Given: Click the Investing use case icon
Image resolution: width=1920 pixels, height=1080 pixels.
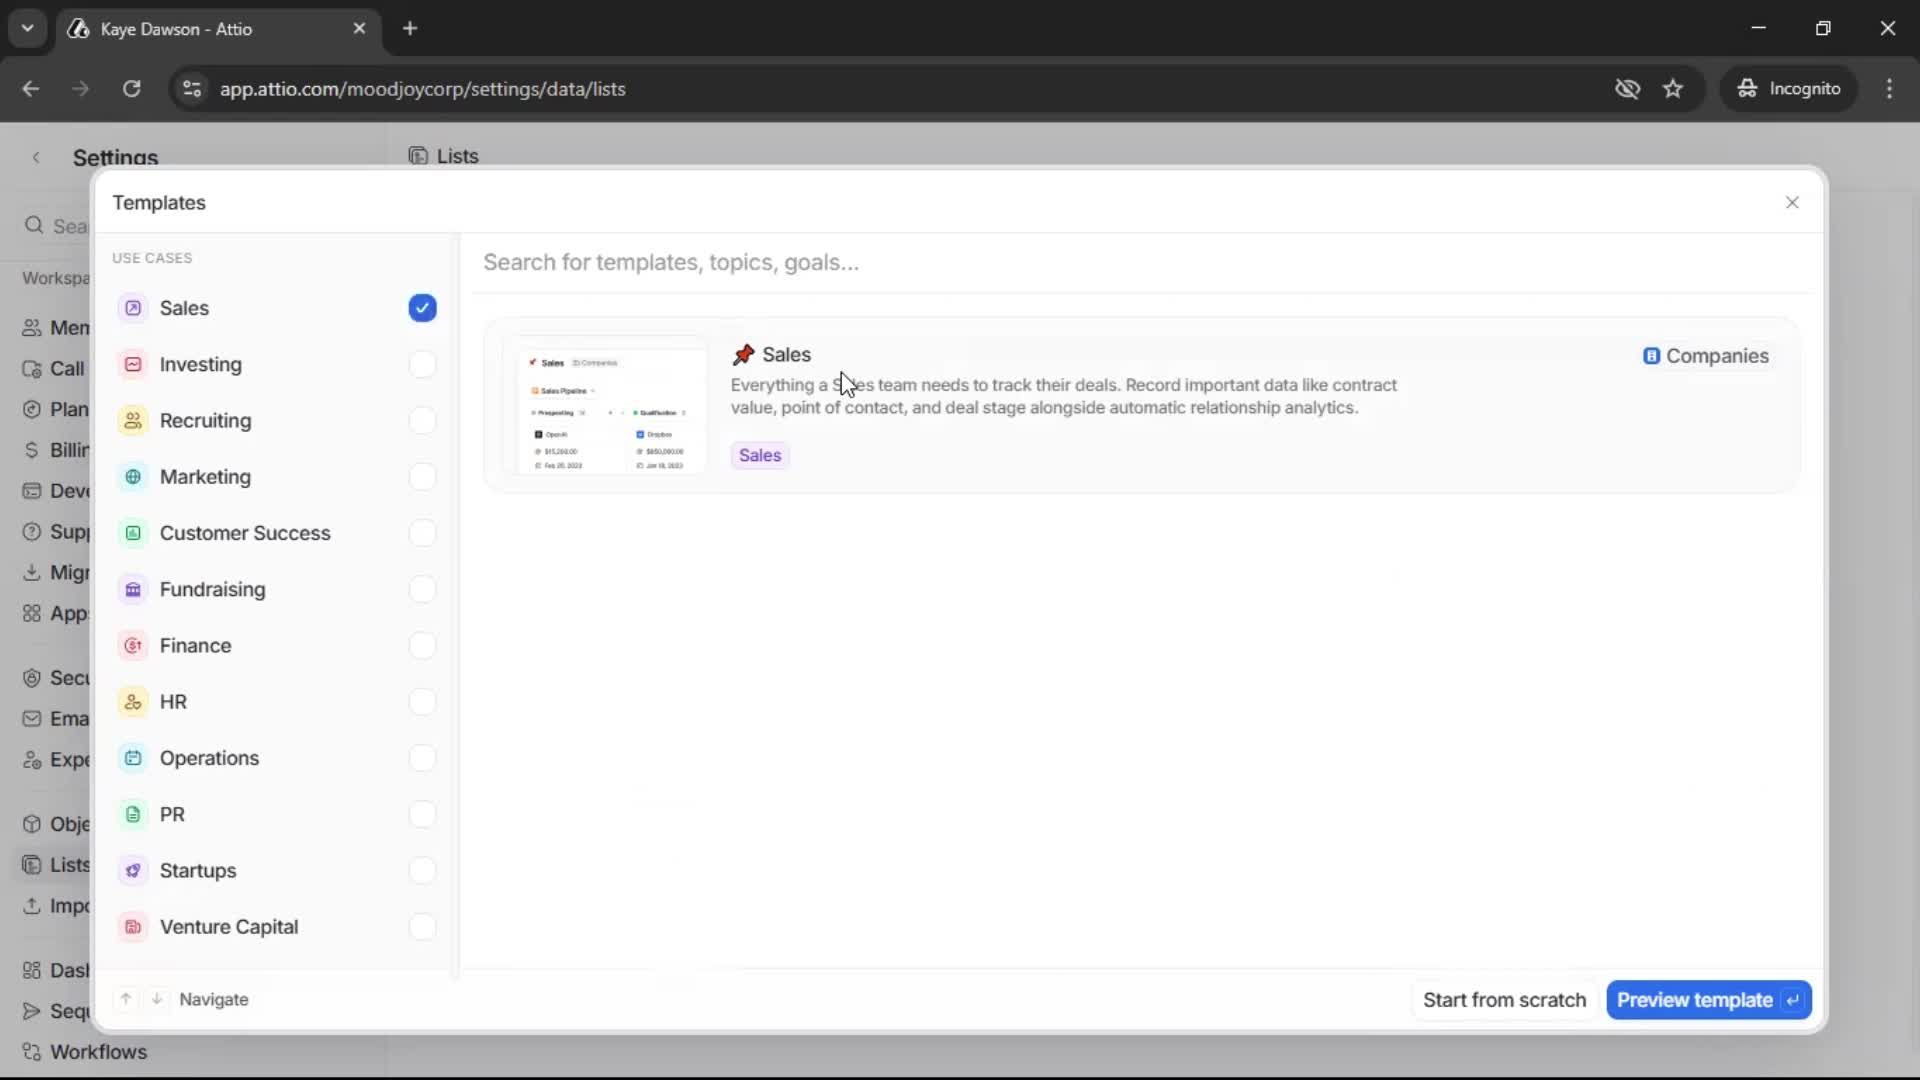Looking at the screenshot, I should [x=132, y=364].
